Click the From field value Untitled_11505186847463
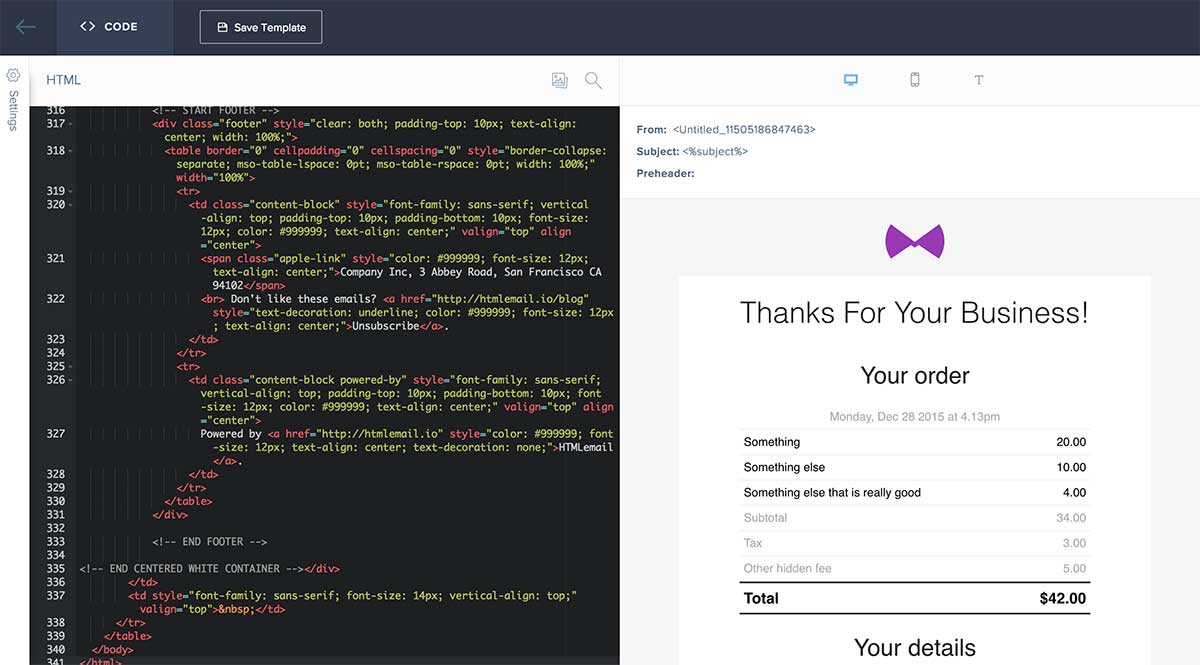Image resolution: width=1200 pixels, height=665 pixels. click(744, 130)
